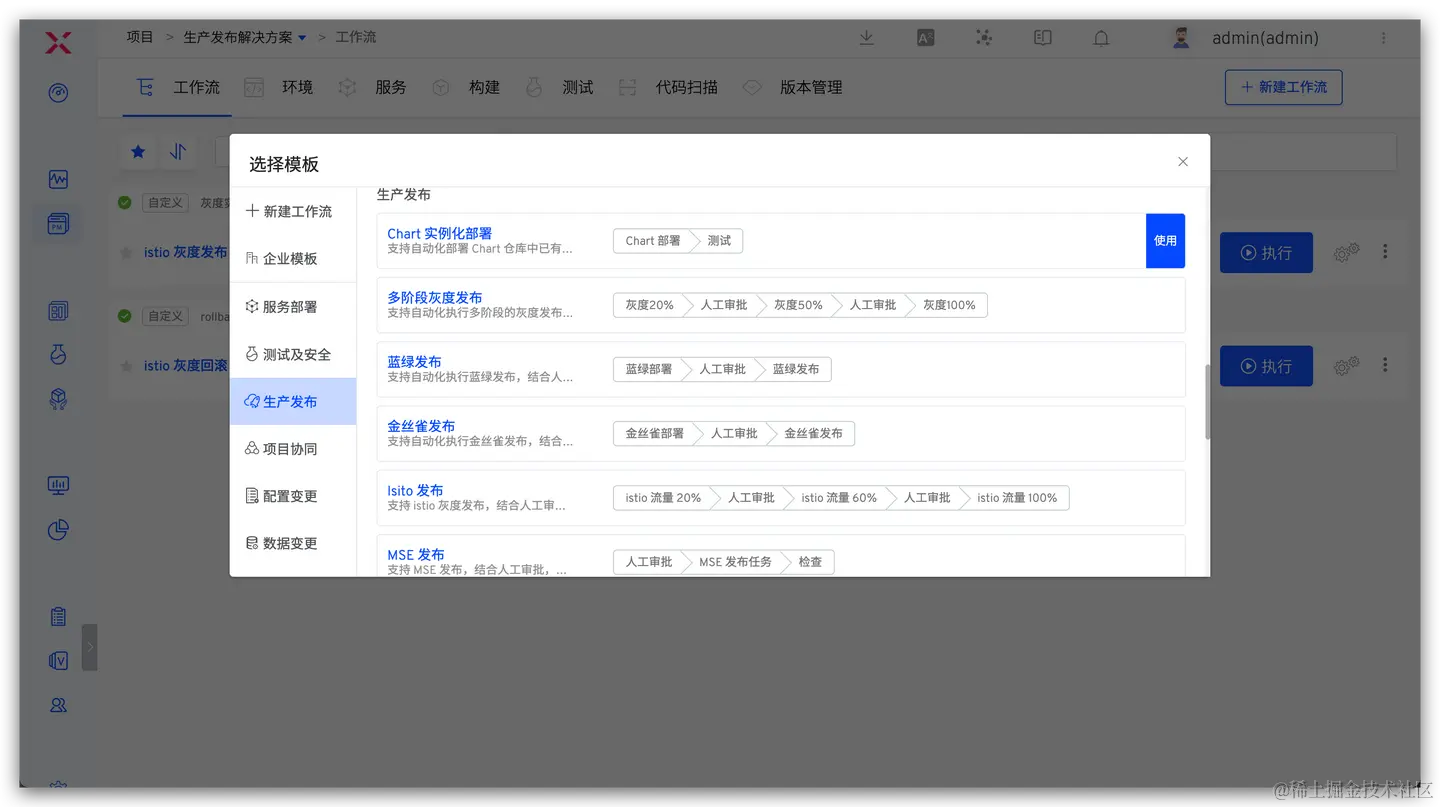Close the 选择模板 dialog

click(x=1183, y=162)
